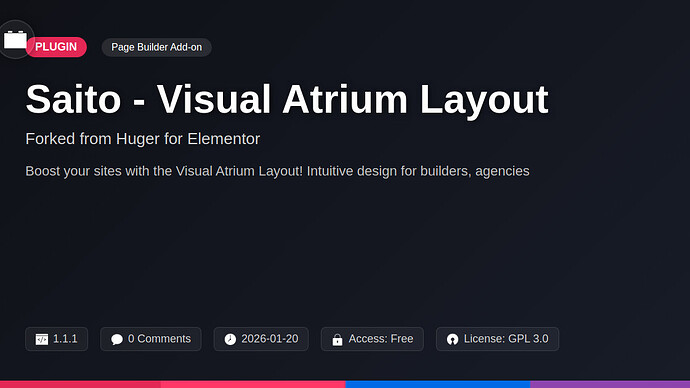Screen dimensions: 690x388
Task: Click the open-source license icon
Action: point(452,339)
